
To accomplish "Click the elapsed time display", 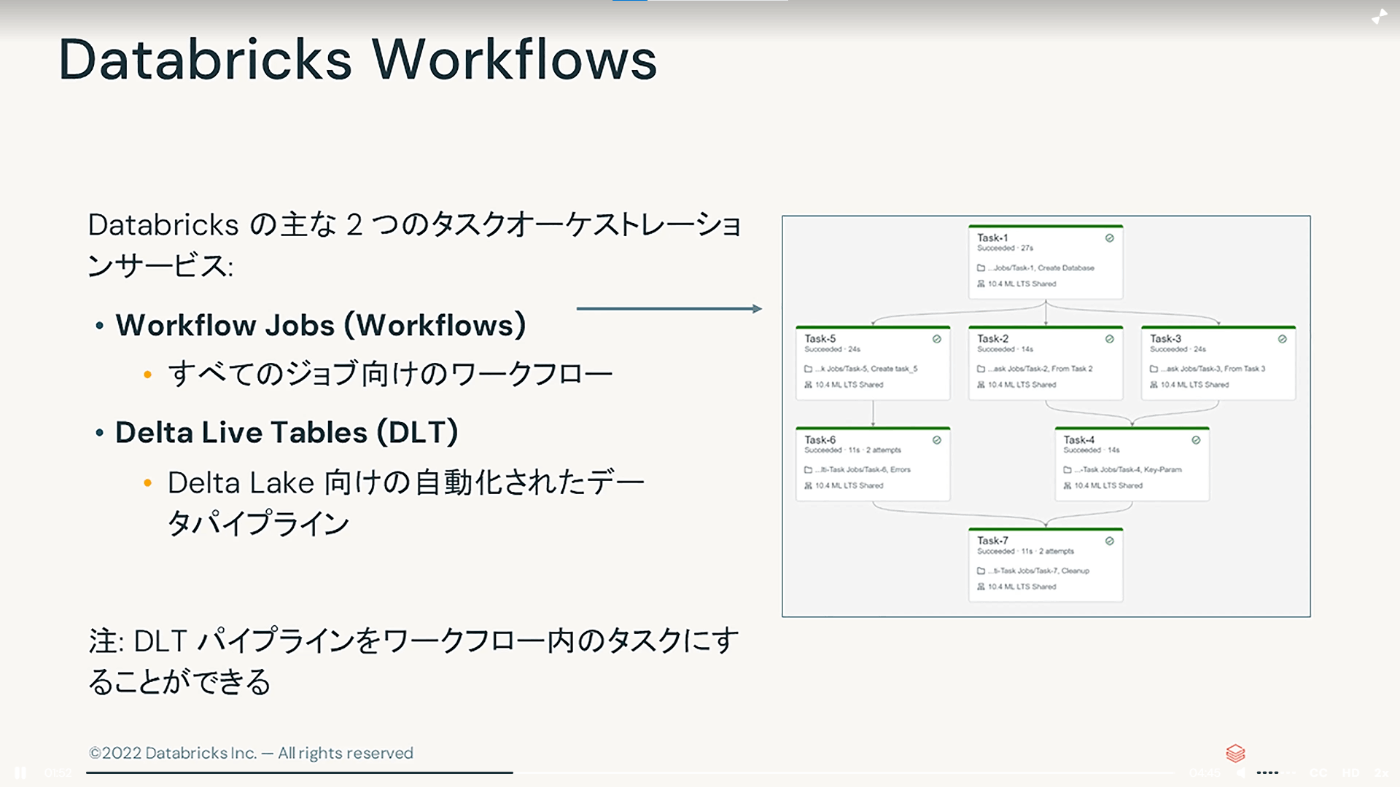I will tap(57, 773).
